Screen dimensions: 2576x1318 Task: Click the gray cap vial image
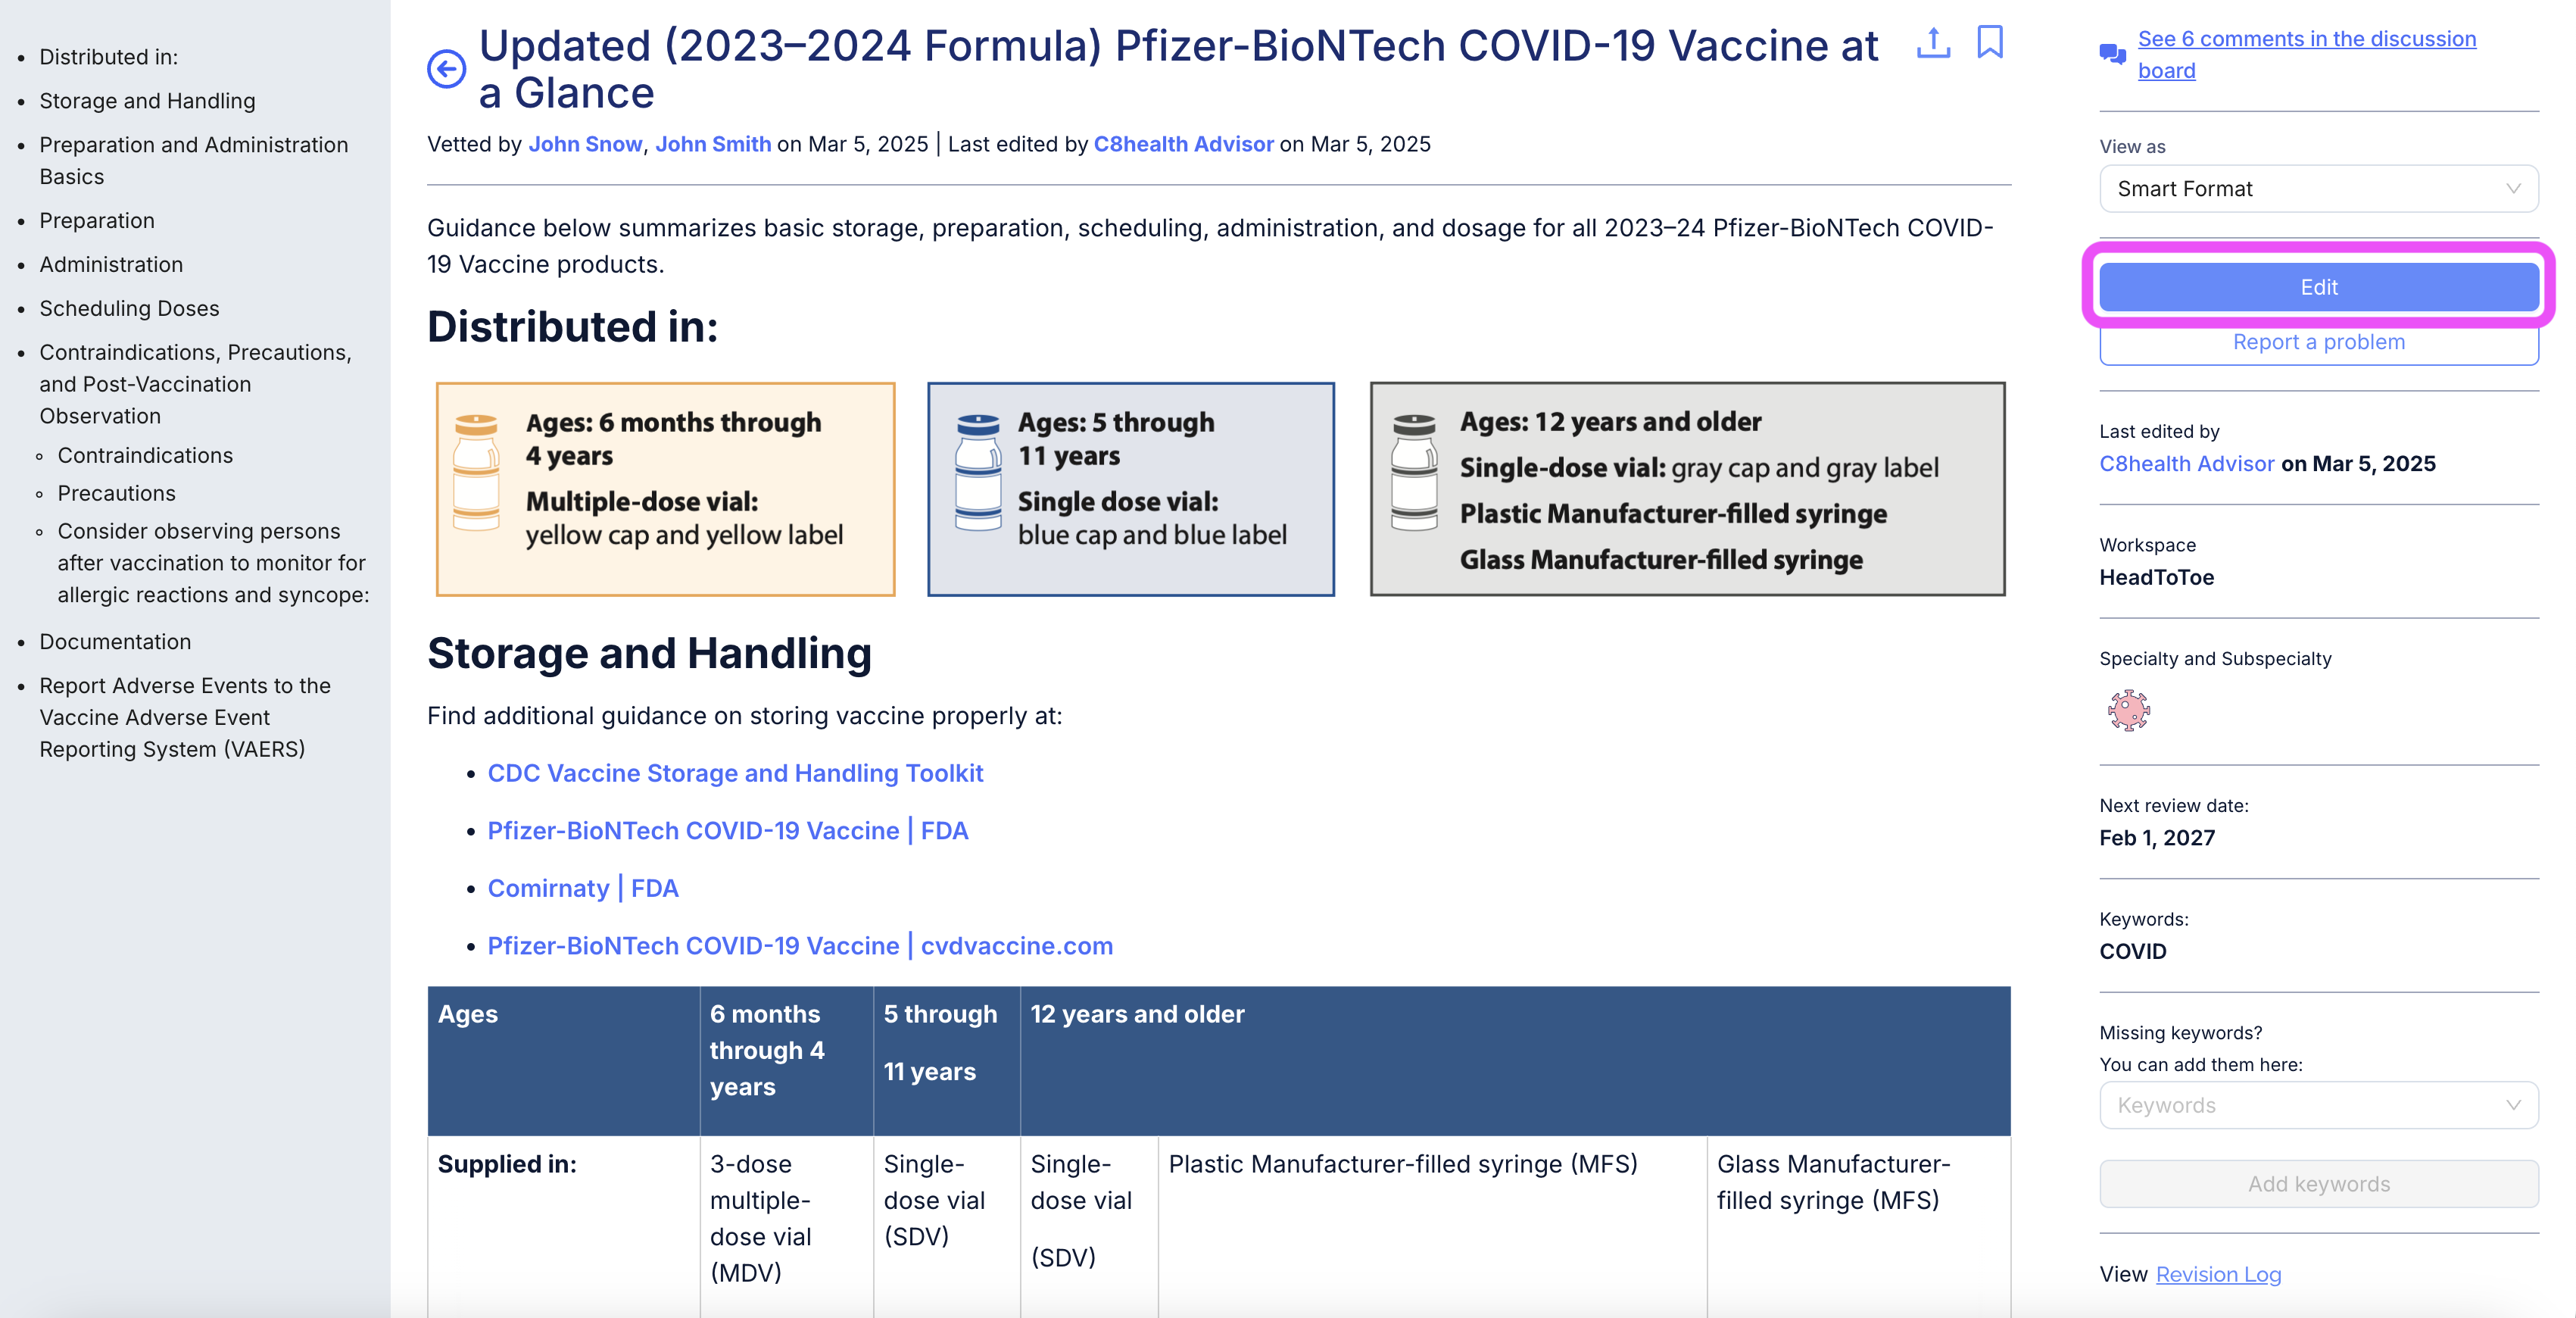1414,472
